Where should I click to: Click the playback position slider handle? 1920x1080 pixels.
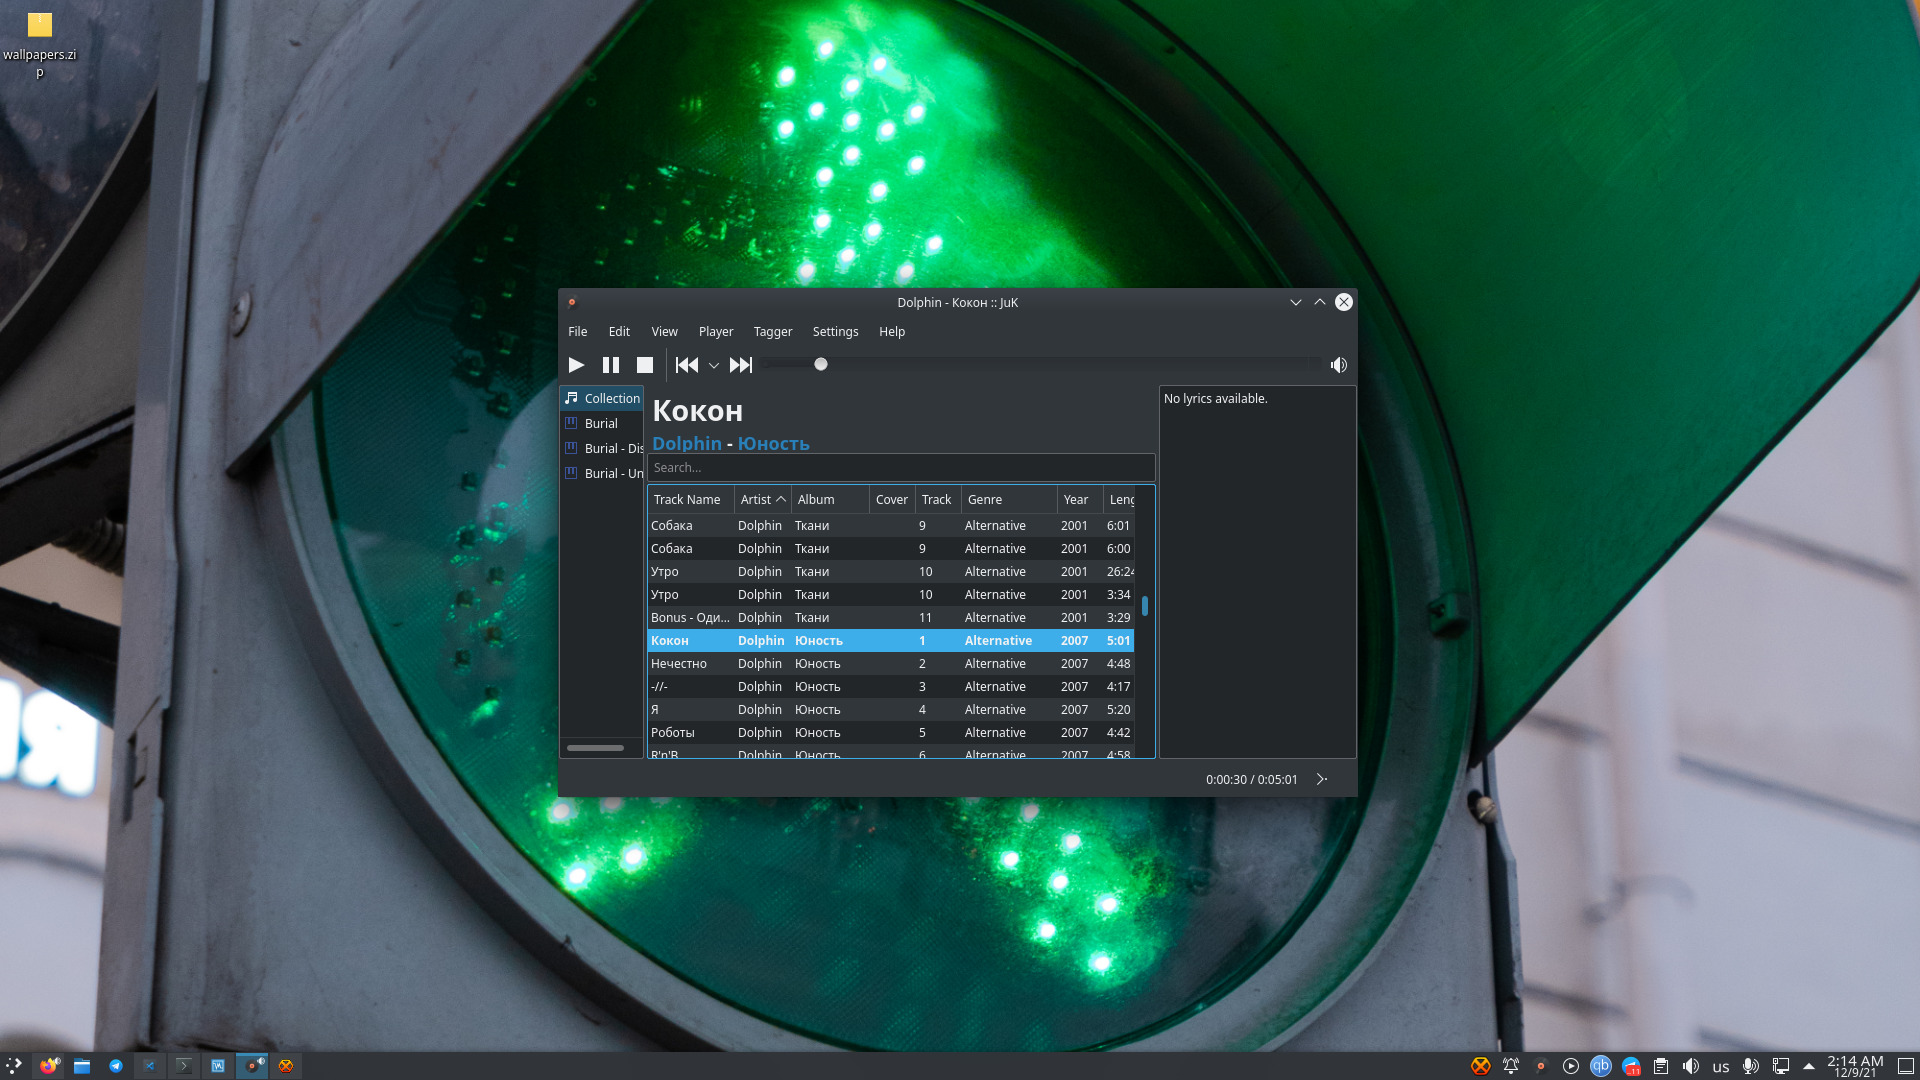click(821, 364)
